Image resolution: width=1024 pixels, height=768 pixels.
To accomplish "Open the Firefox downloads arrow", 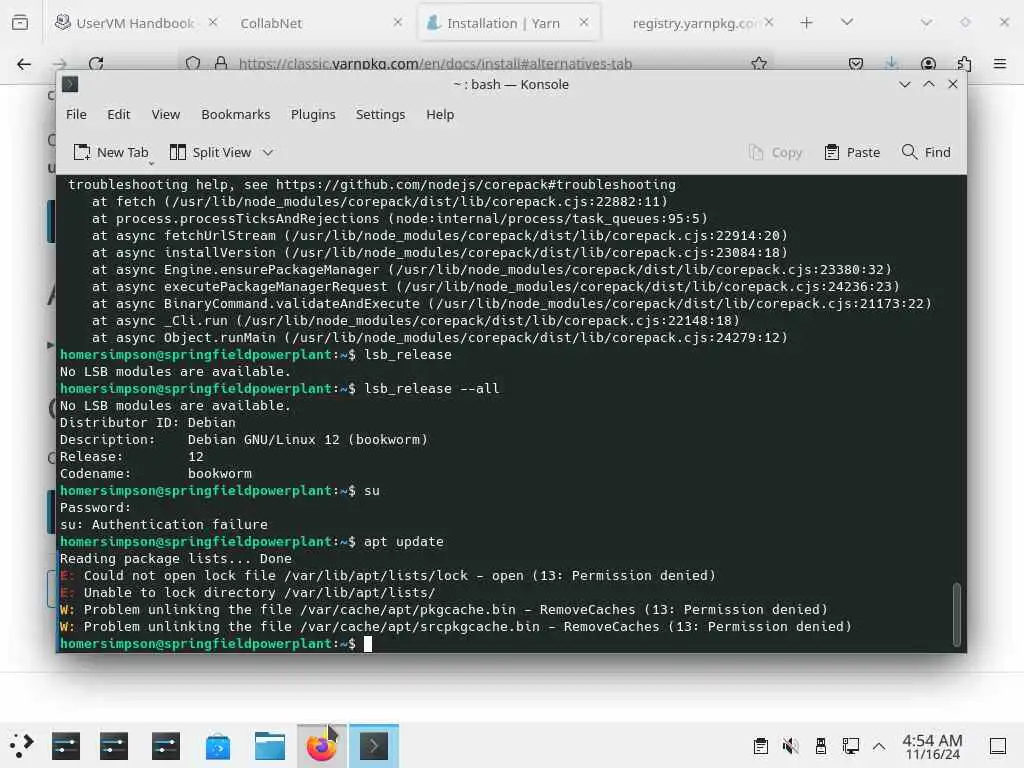I will point(891,63).
